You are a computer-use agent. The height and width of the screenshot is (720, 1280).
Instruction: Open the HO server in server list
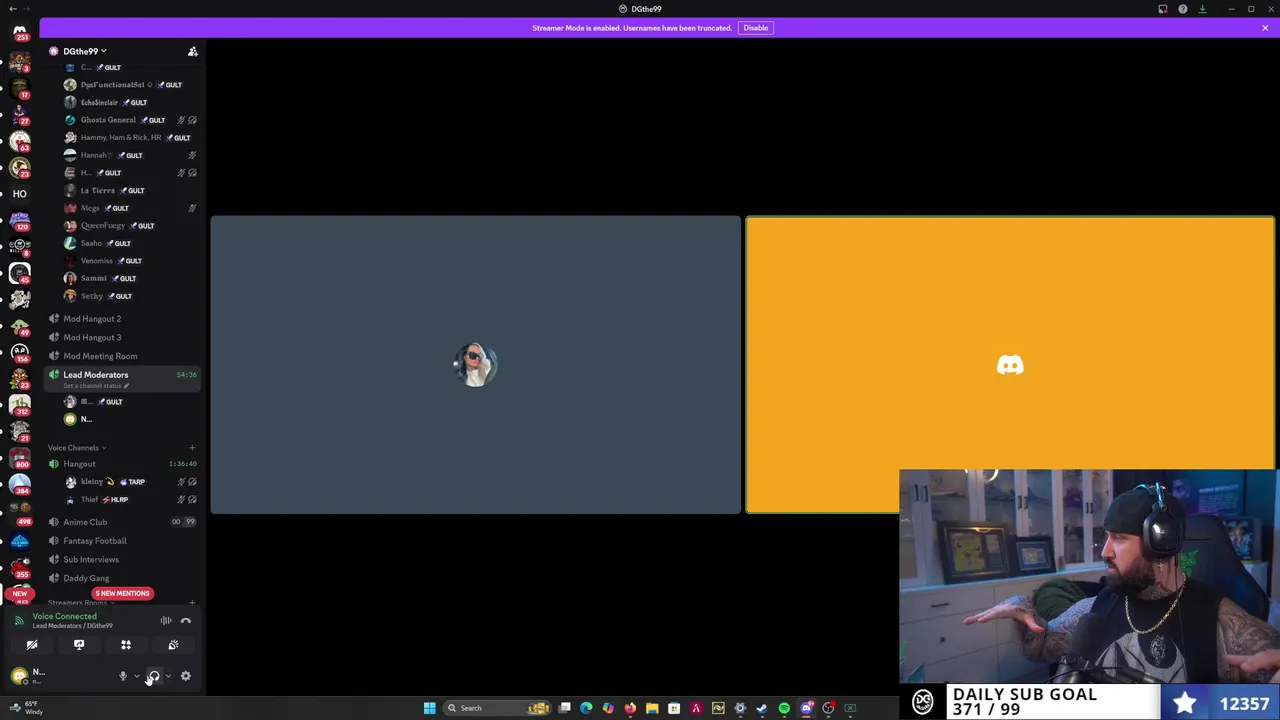[20, 194]
